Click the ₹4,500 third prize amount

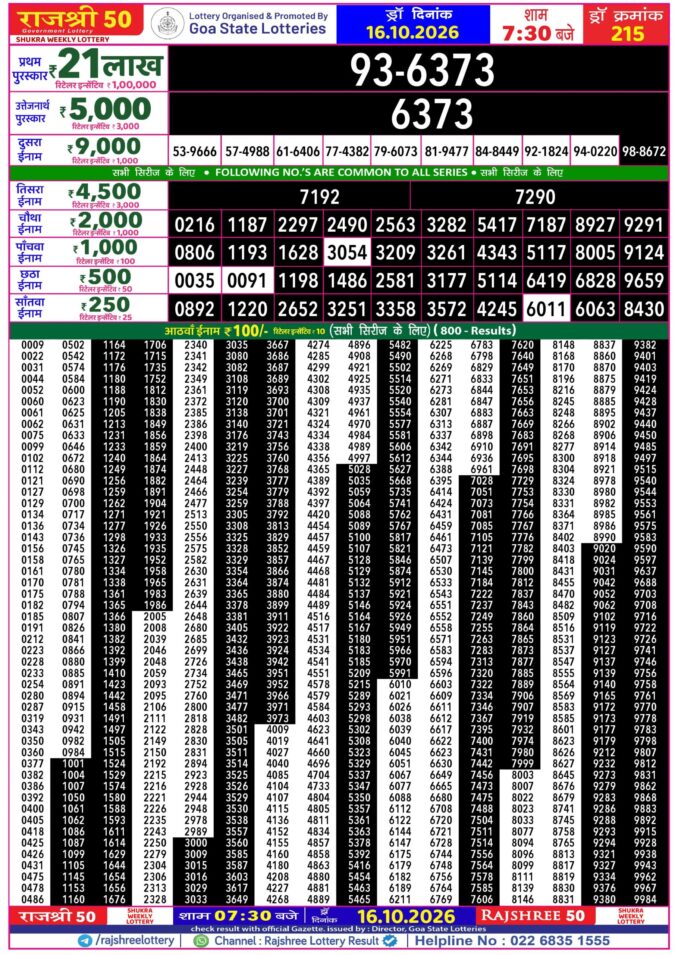click(105, 191)
